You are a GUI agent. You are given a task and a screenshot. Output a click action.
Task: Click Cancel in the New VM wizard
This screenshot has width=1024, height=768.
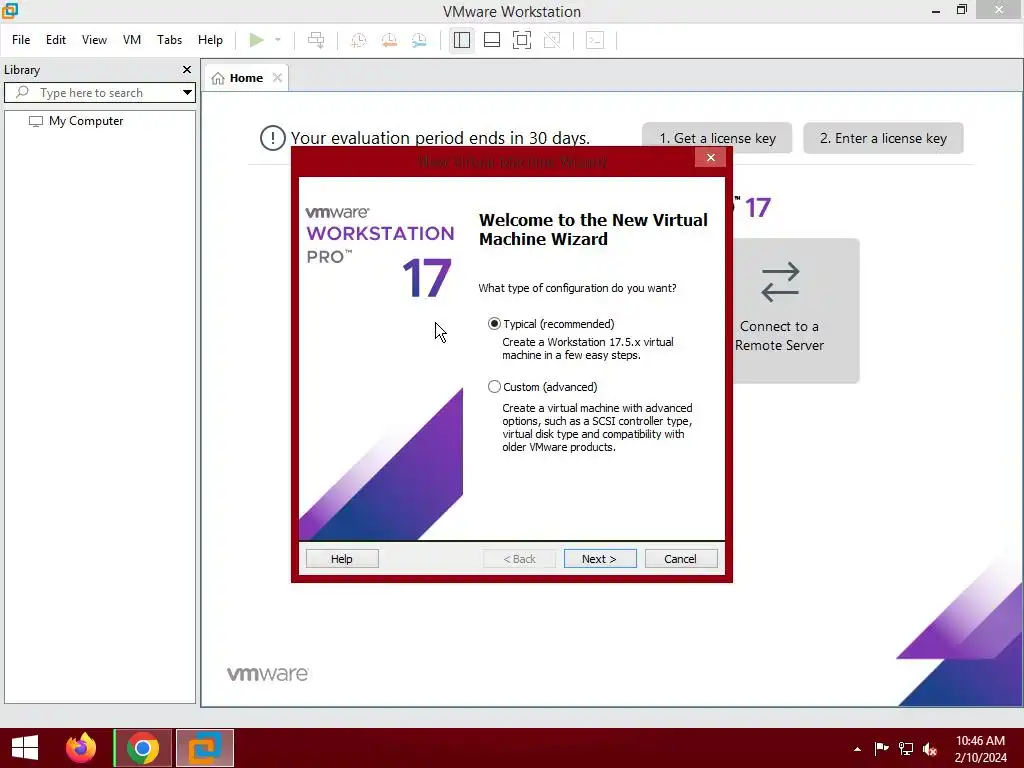tap(680, 558)
